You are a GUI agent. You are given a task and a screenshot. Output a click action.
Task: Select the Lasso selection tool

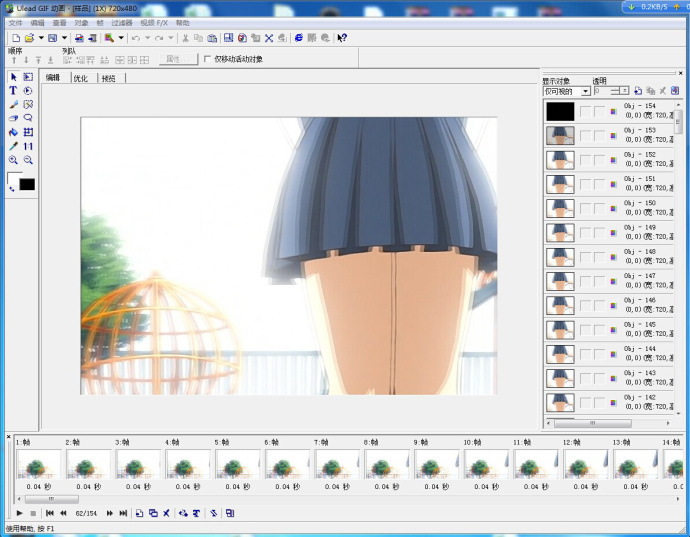click(x=28, y=118)
